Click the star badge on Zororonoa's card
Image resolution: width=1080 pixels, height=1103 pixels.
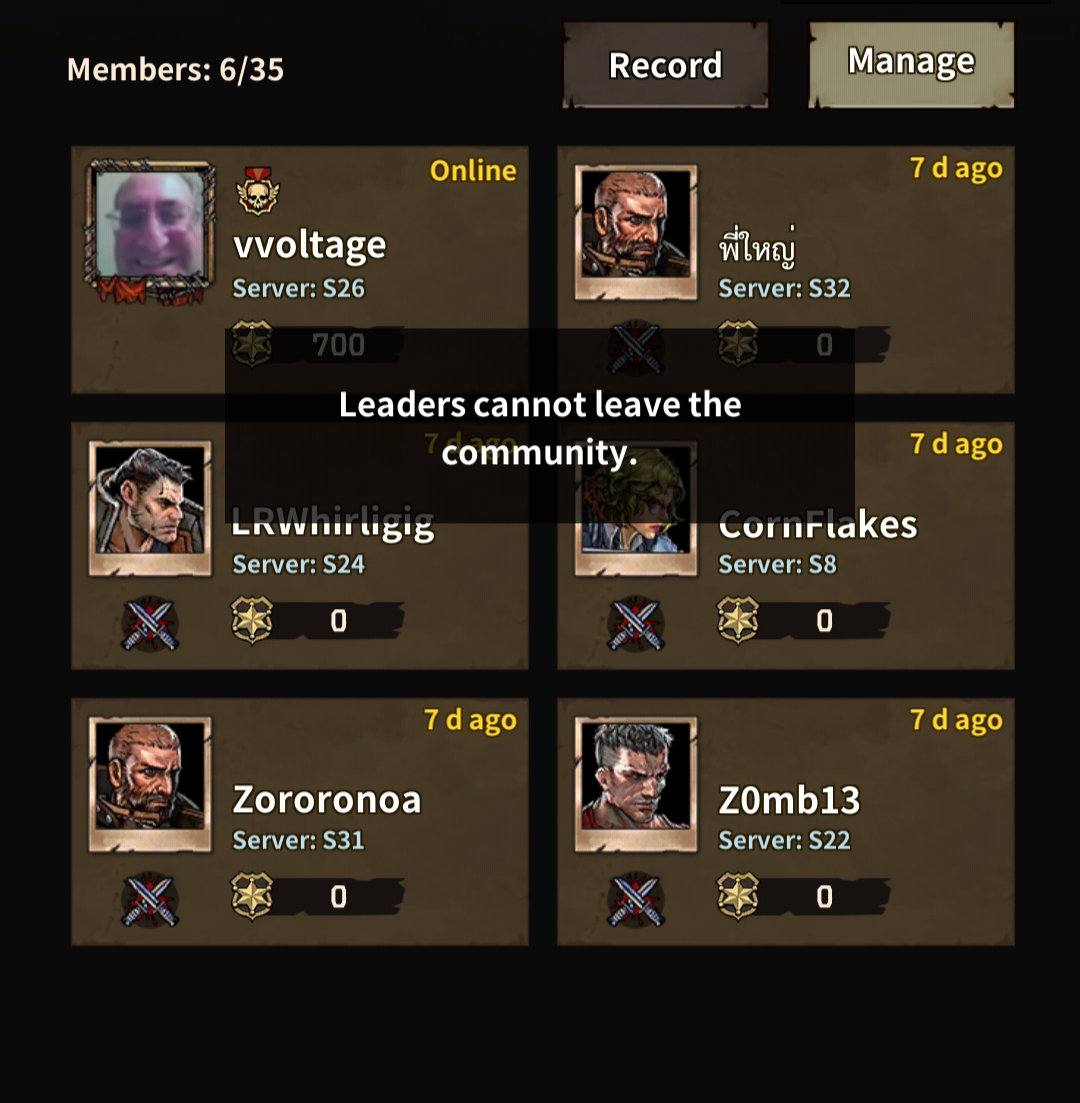[x=252, y=896]
